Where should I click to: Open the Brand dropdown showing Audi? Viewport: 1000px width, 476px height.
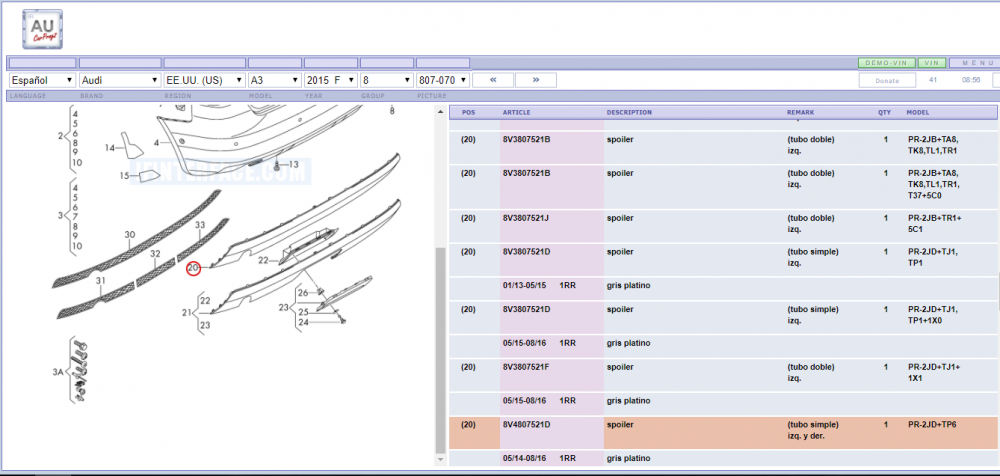119,80
